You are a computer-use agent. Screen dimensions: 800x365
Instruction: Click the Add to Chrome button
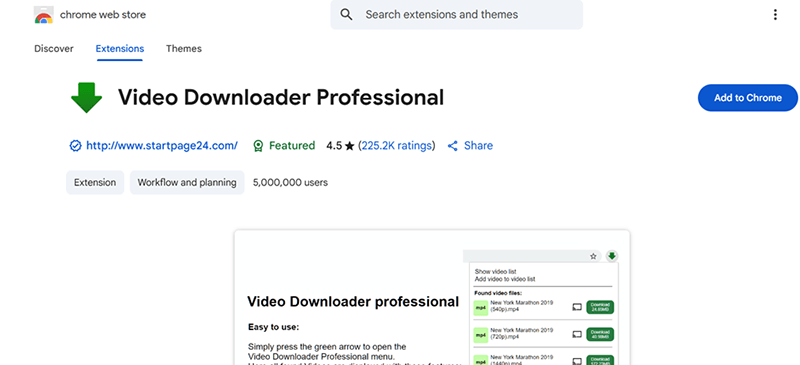coord(747,98)
